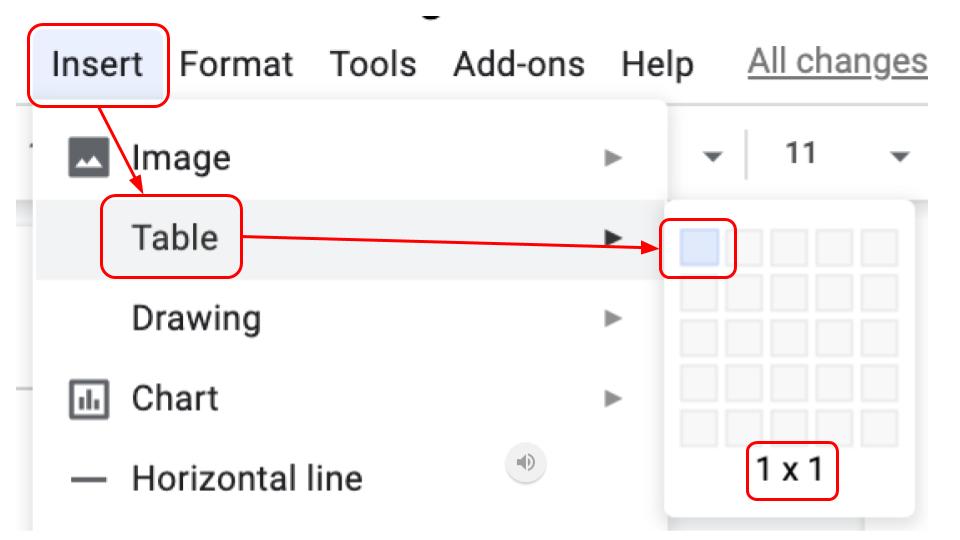Click the Horizontal line dash icon

[x=89, y=479]
